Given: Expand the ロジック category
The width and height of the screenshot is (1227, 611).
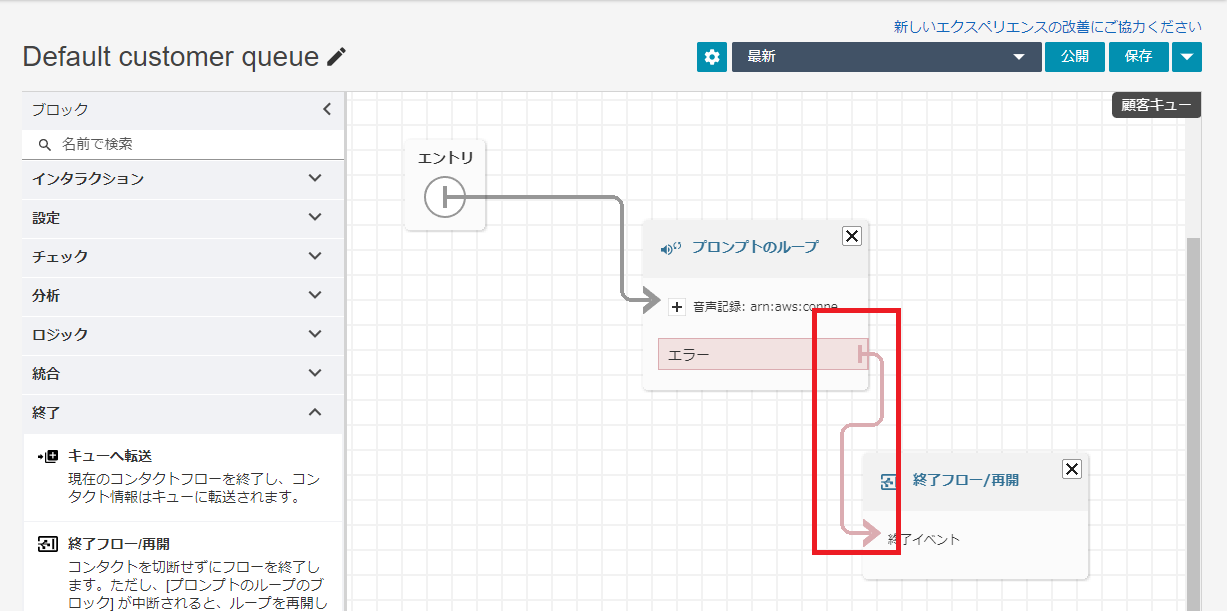Looking at the screenshot, I should pyautogui.click(x=183, y=335).
